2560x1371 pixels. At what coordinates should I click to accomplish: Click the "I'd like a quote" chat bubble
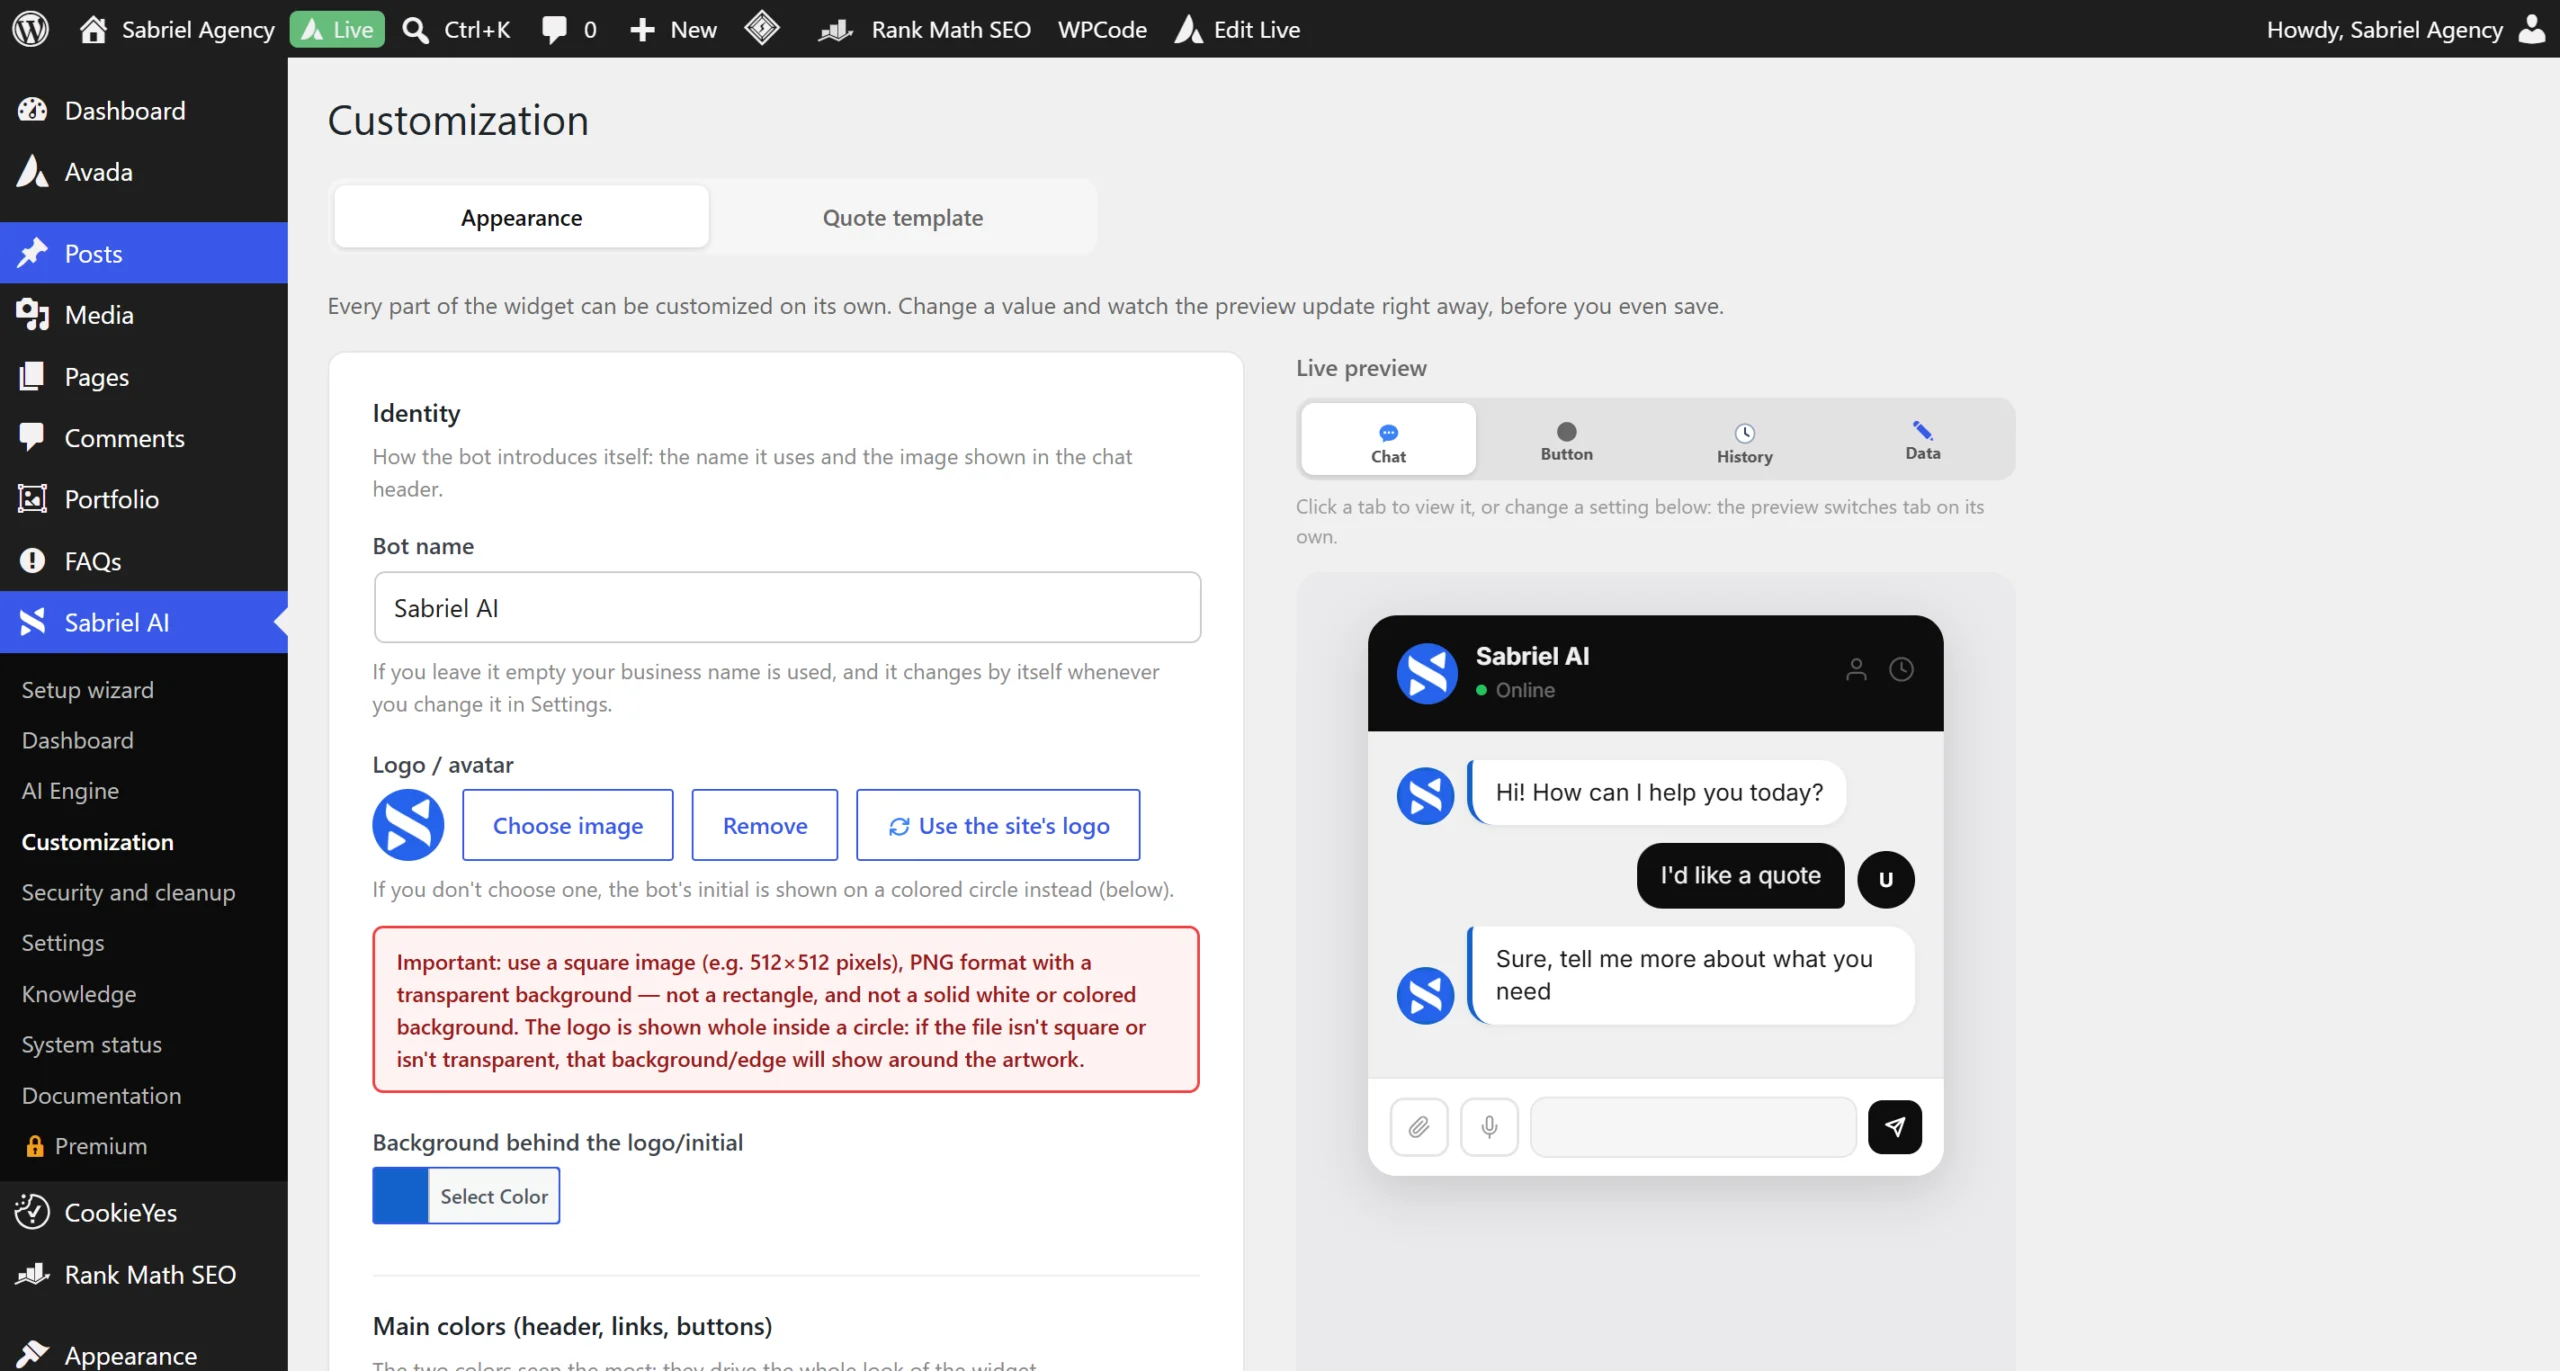click(1740, 875)
